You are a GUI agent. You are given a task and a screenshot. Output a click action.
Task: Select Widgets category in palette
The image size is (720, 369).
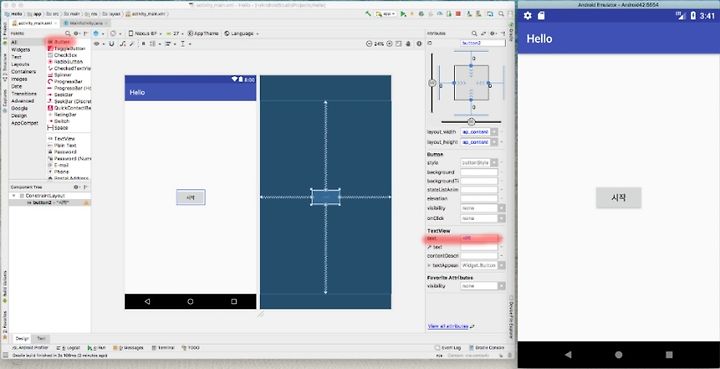(21, 50)
